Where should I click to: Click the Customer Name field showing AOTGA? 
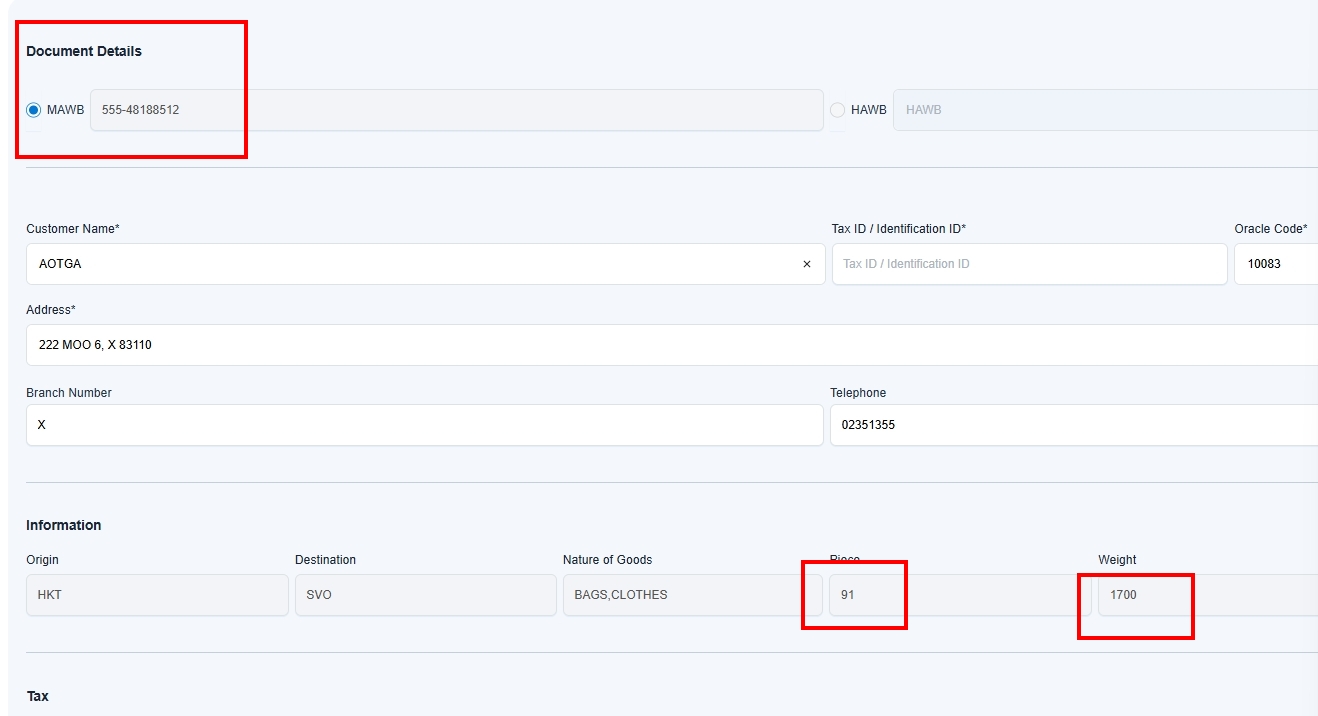pos(410,264)
